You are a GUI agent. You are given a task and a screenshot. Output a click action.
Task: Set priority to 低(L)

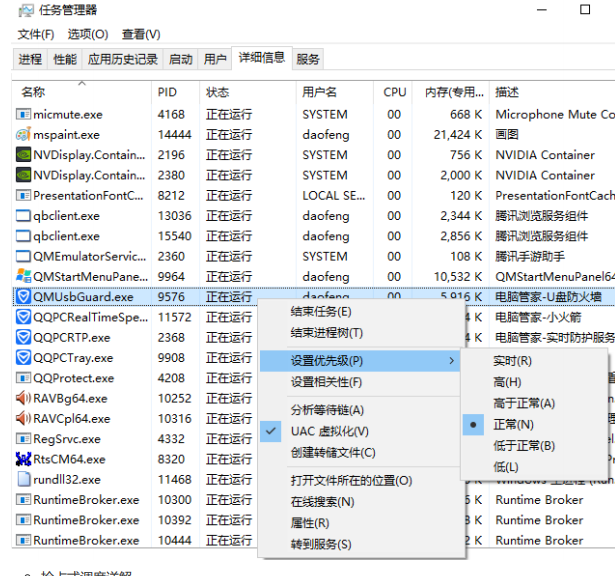pyautogui.click(x=534, y=467)
